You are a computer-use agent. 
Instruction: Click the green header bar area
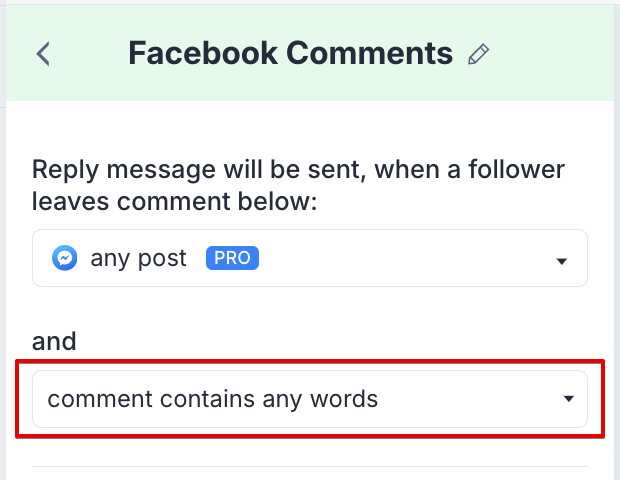pos(310,53)
